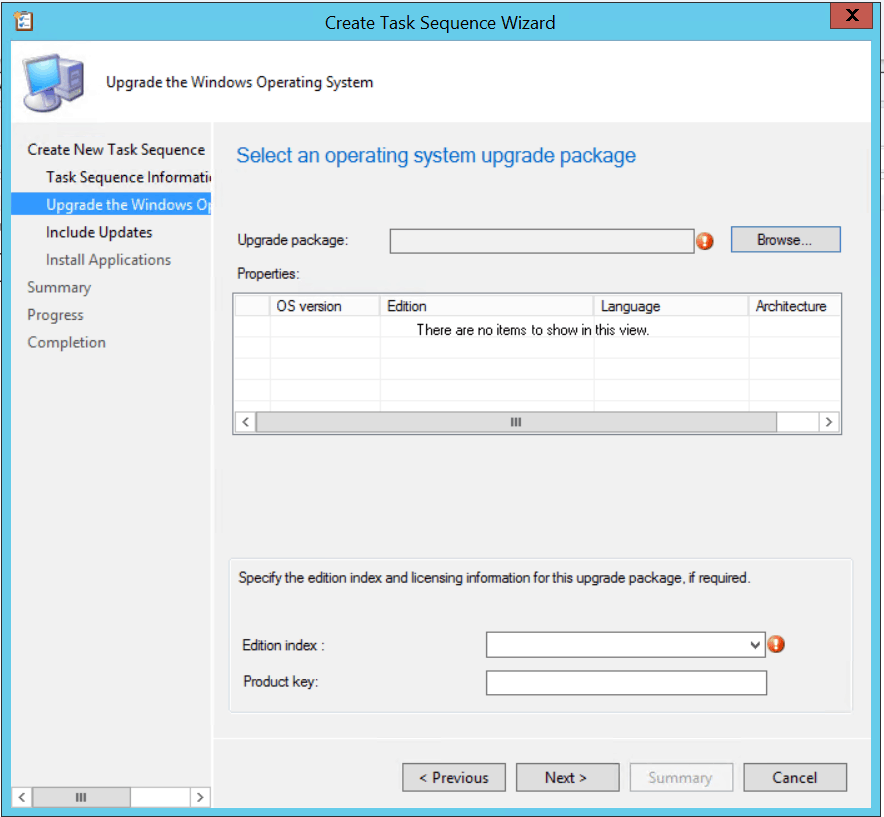Click left arrow of Properties list scrollbar
The height and width of the screenshot is (817, 884).
point(245,422)
